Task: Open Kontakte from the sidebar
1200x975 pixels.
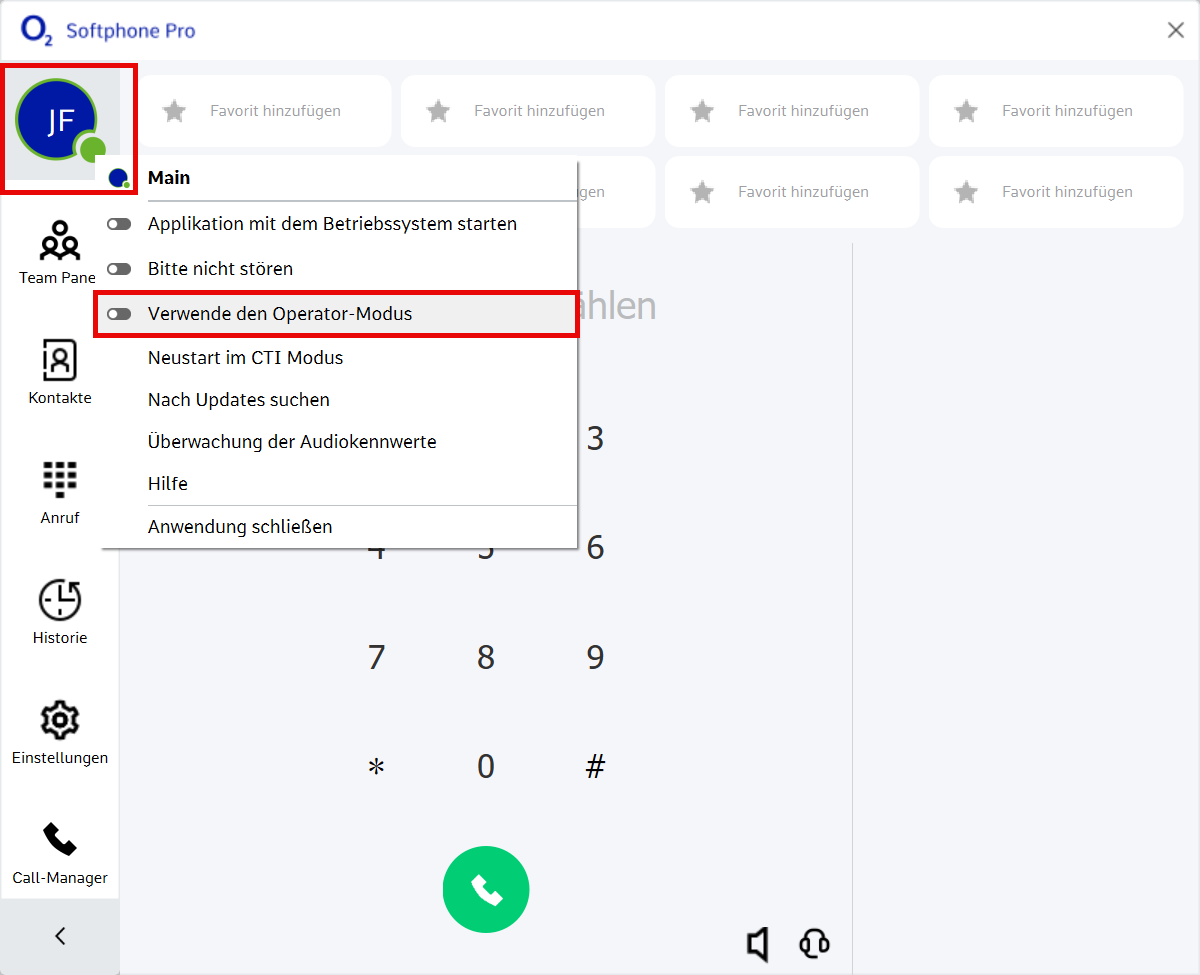Action: (x=59, y=362)
